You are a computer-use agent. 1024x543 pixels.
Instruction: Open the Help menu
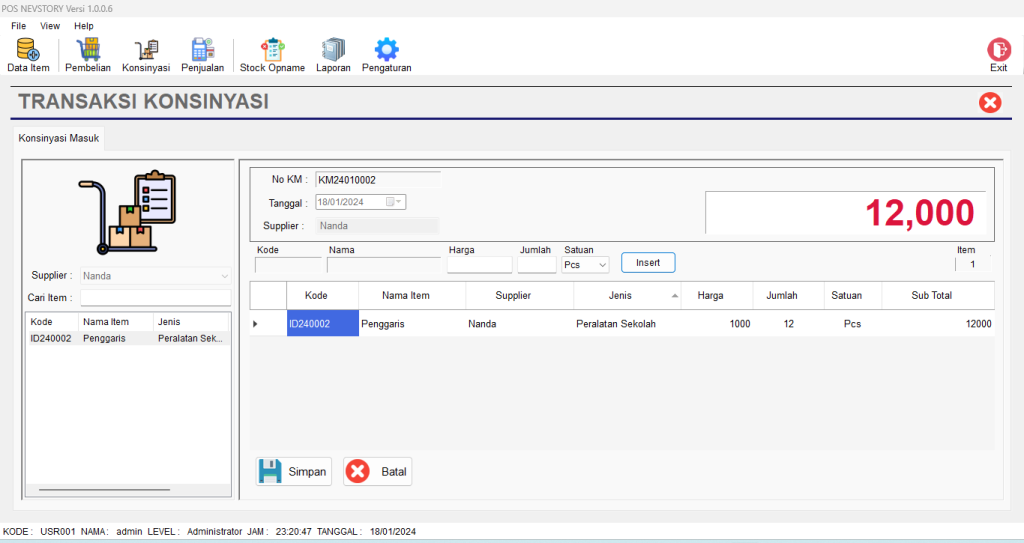point(84,26)
